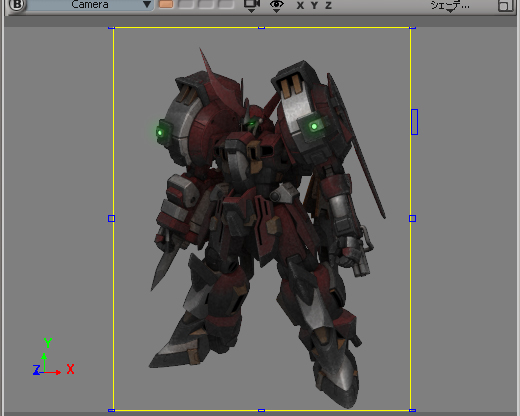This screenshot has width=520, height=416.
Task: Click the left-middle crop frame handle
Action: click(x=111, y=218)
